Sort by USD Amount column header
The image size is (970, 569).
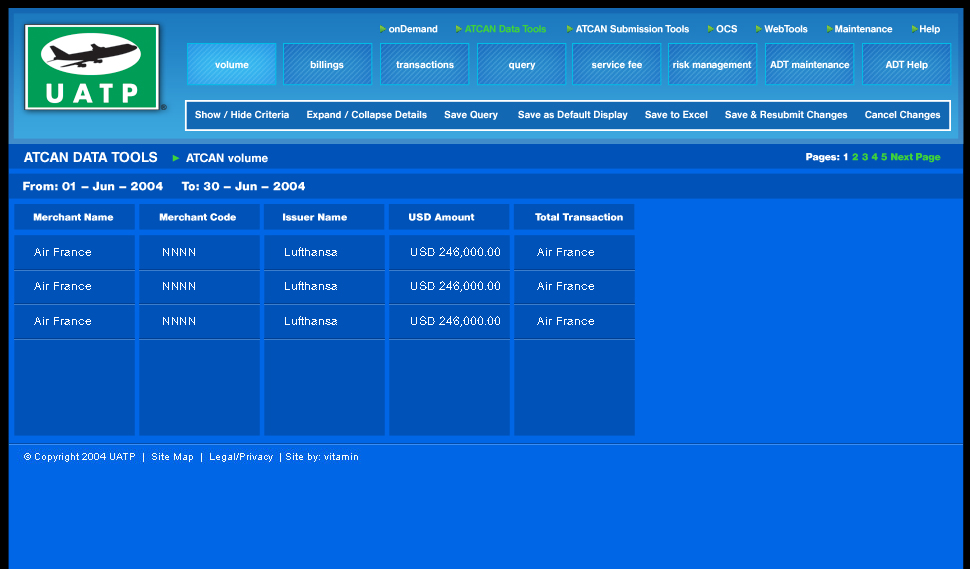click(441, 217)
